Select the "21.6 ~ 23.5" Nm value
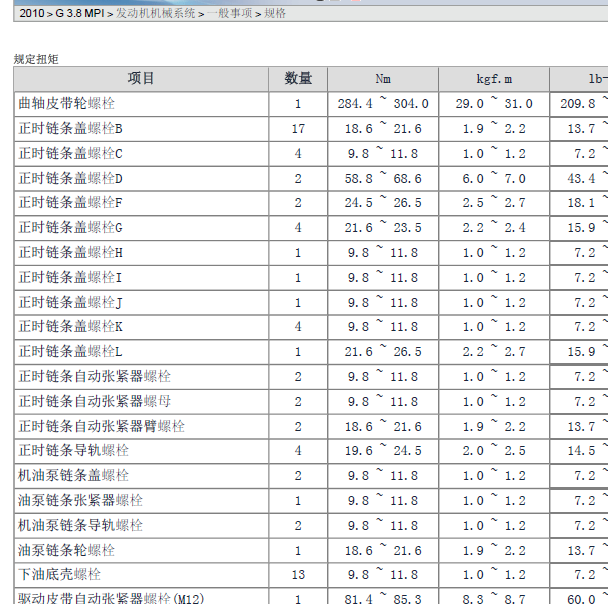The image size is (608, 604). point(383,228)
